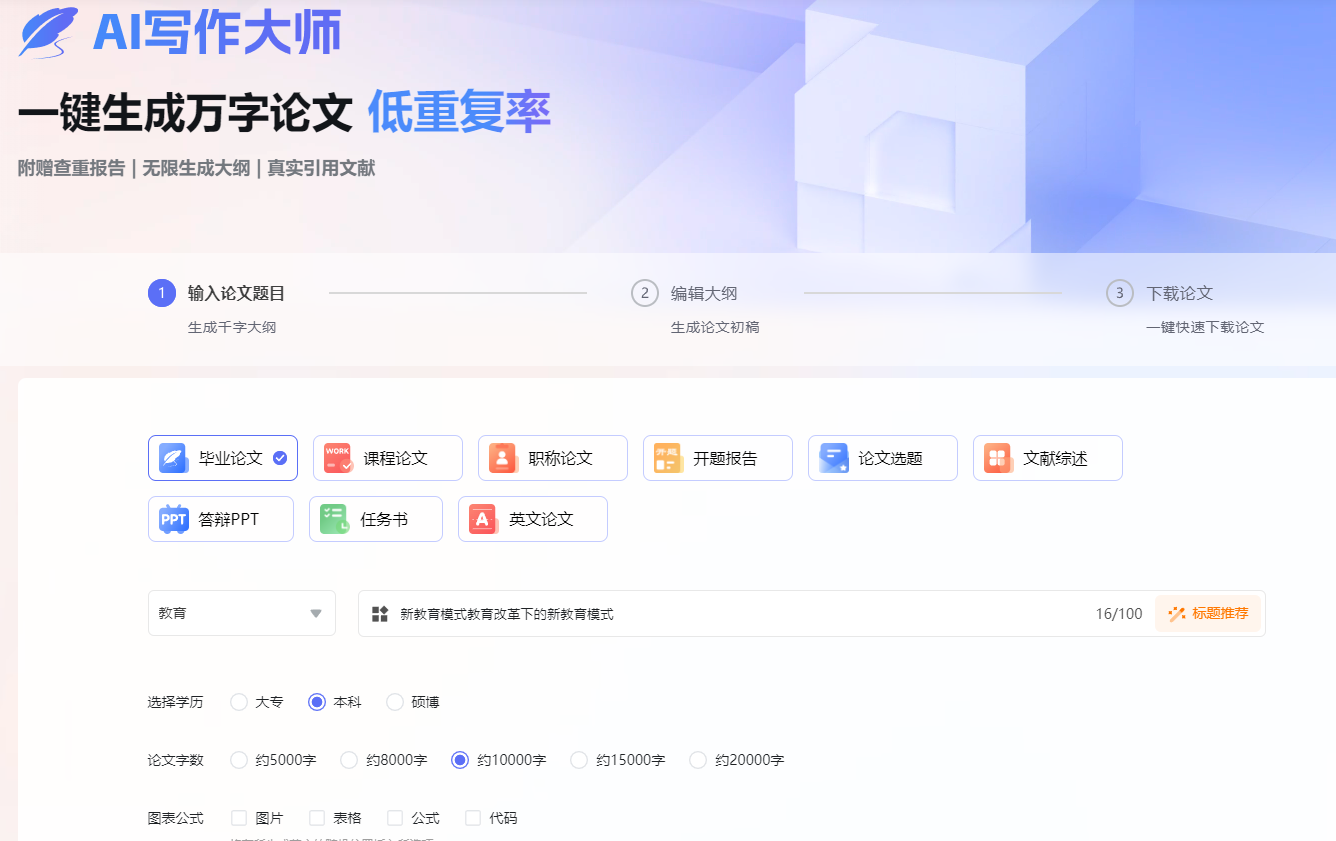Switch to 答辩PPT type
Image resolution: width=1336 pixels, height=841 pixels.
click(x=221, y=519)
